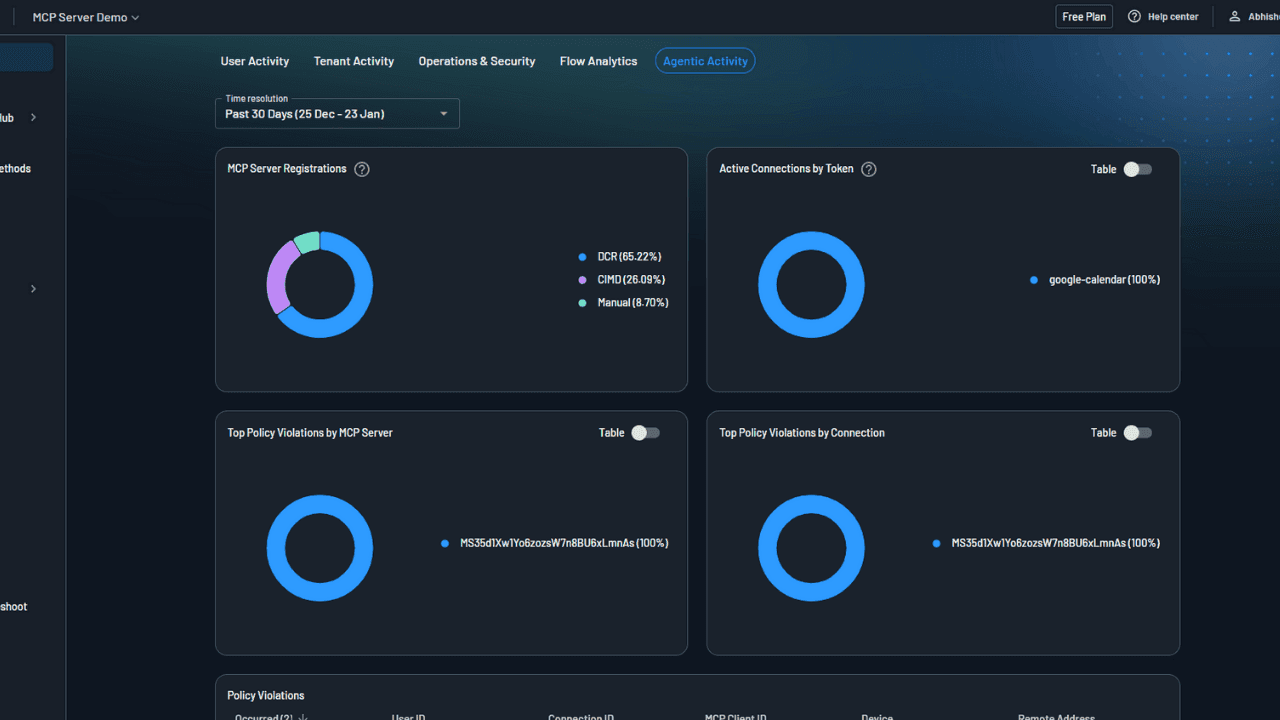
Task: Expand the Hub section in the sidebar
Action: click(32, 117)
